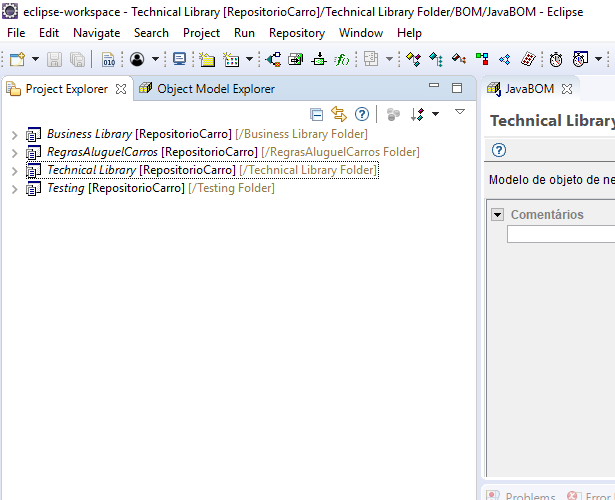Click the help icon in JavaBOM editor
The width and height of the screenshot is (615, 500).
[x=499, y=150]
